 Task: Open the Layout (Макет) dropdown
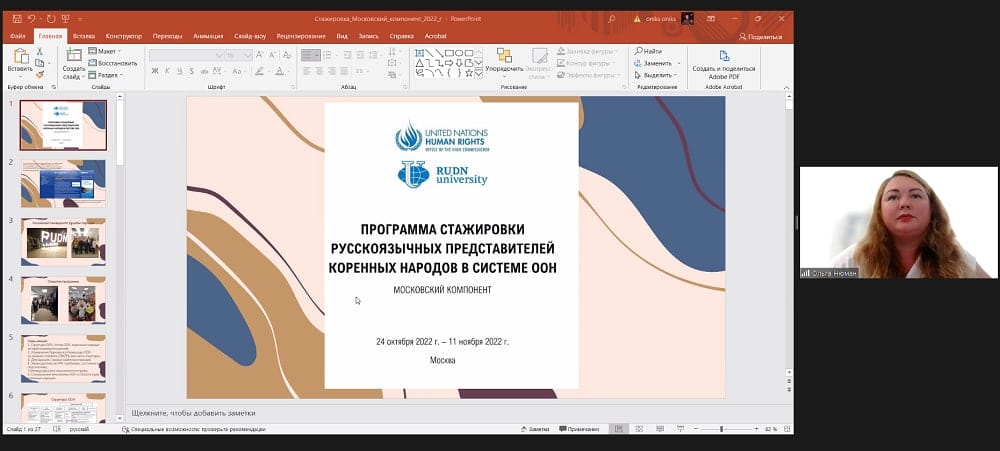(105, 51)
